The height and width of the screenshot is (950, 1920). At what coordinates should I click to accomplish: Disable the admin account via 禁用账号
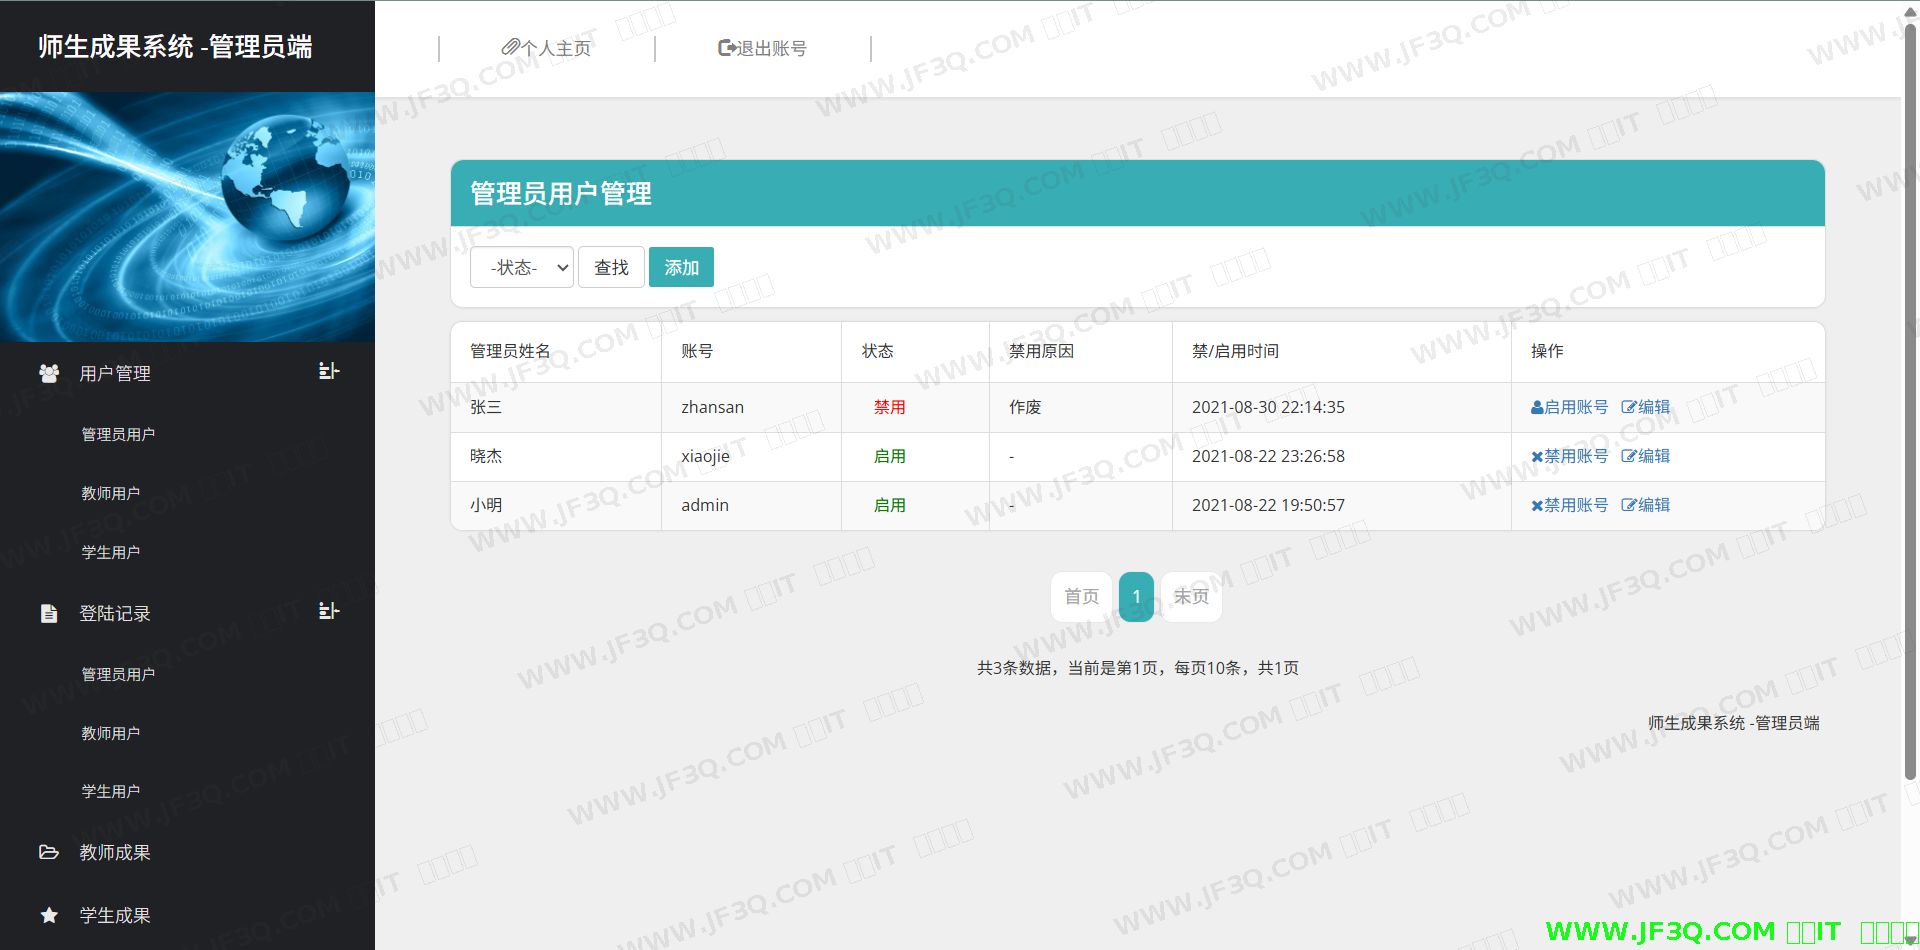[1570, 505]
